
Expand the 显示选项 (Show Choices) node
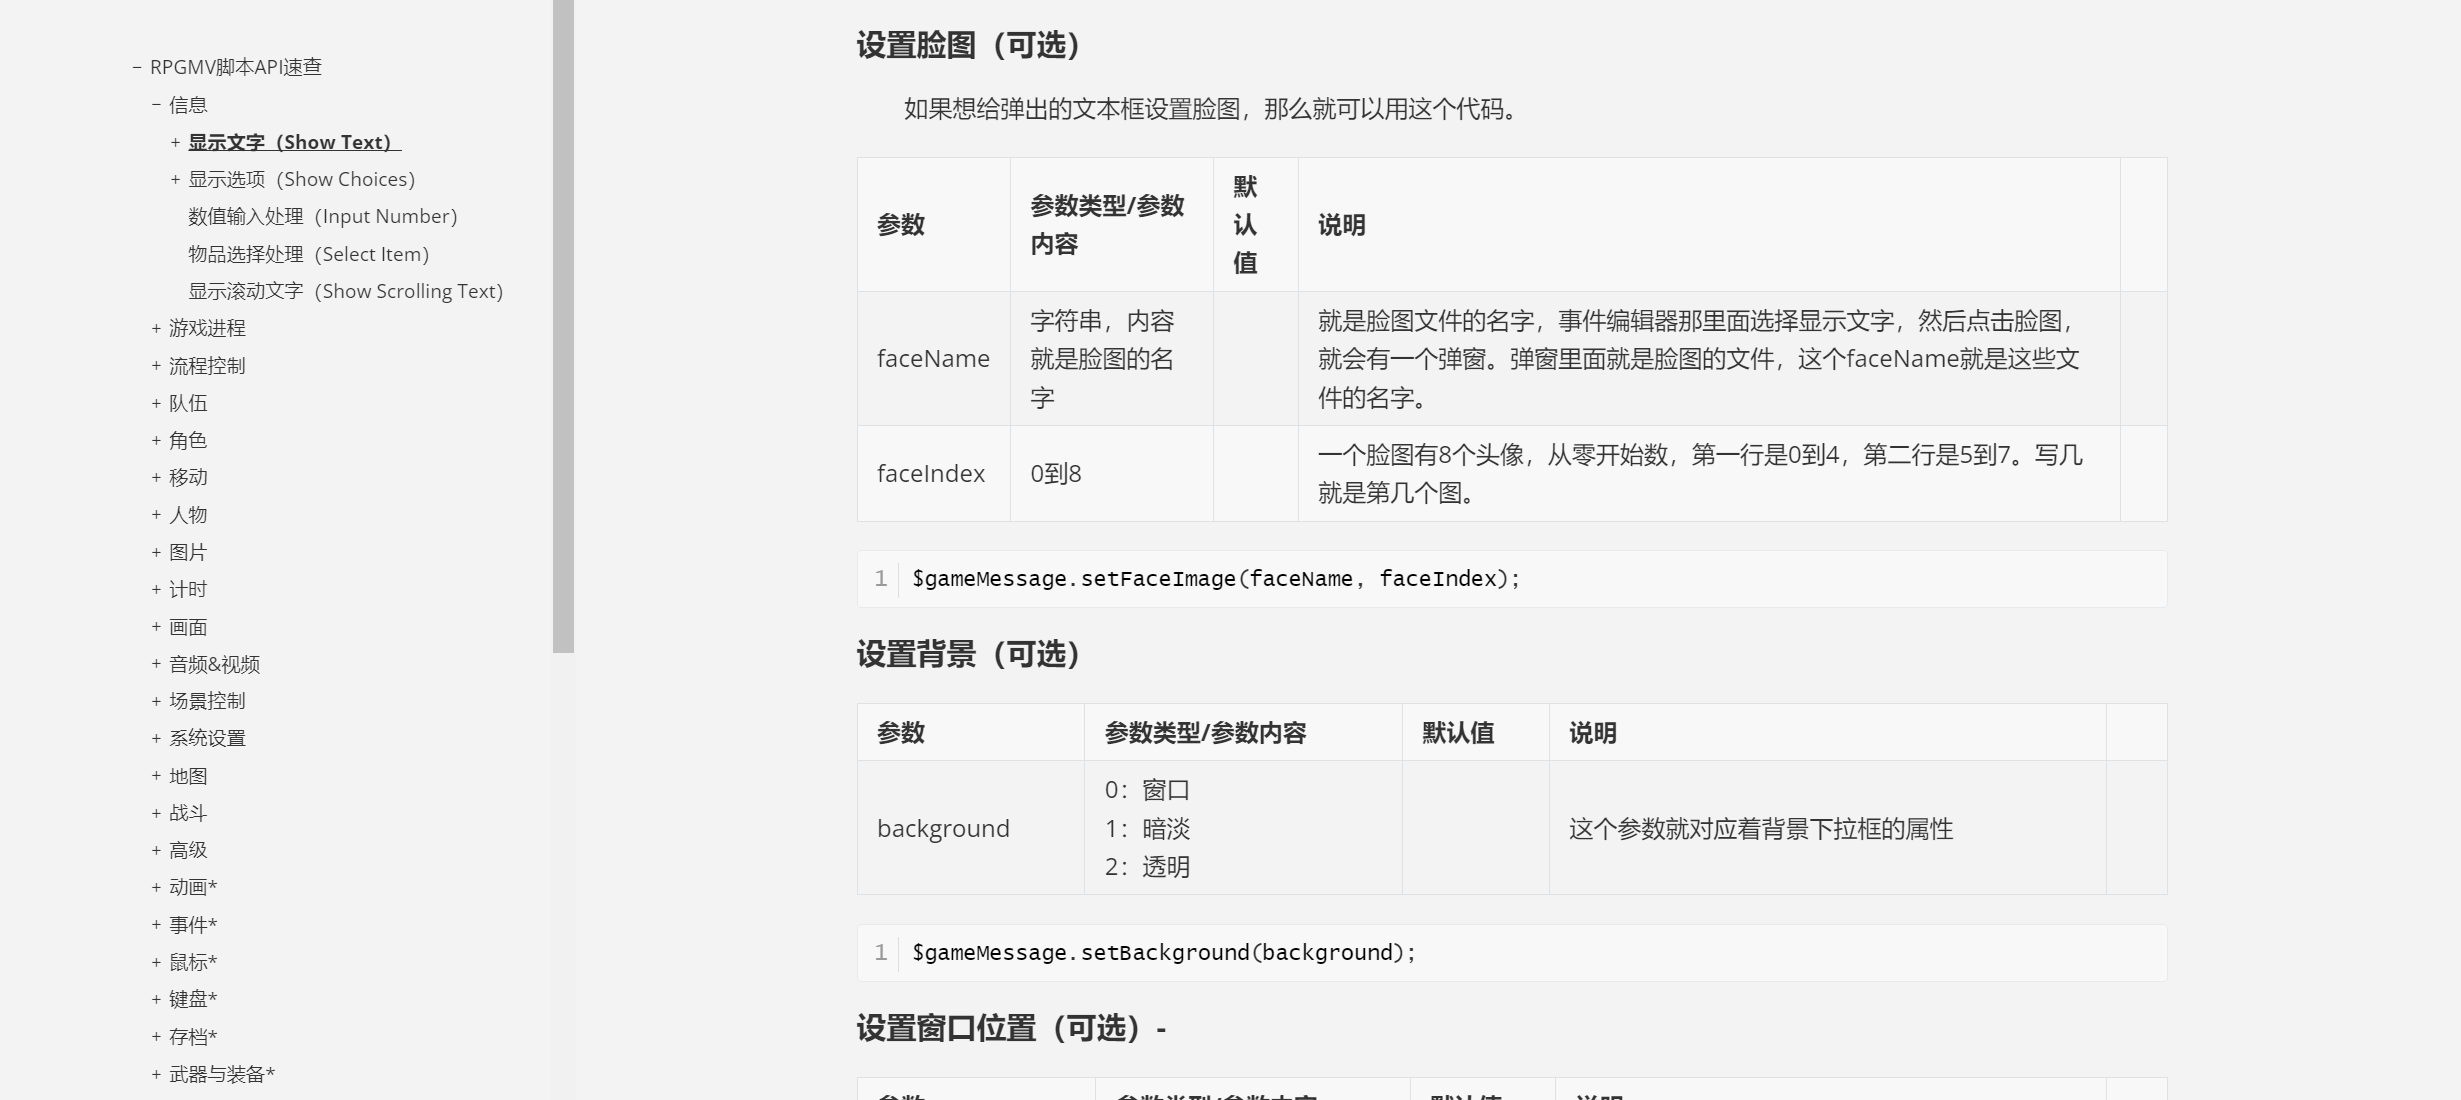tap(175, 179)
